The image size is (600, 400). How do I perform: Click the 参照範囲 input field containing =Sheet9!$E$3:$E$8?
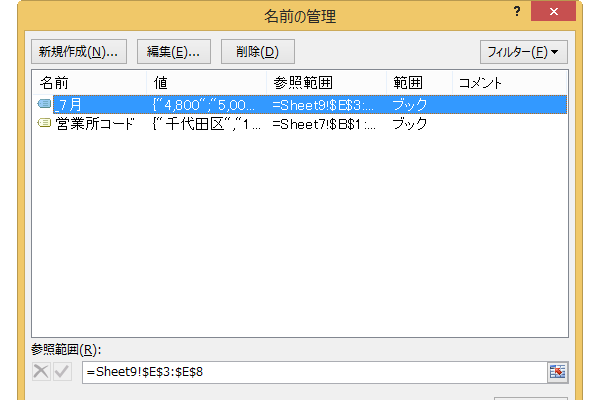315,372
